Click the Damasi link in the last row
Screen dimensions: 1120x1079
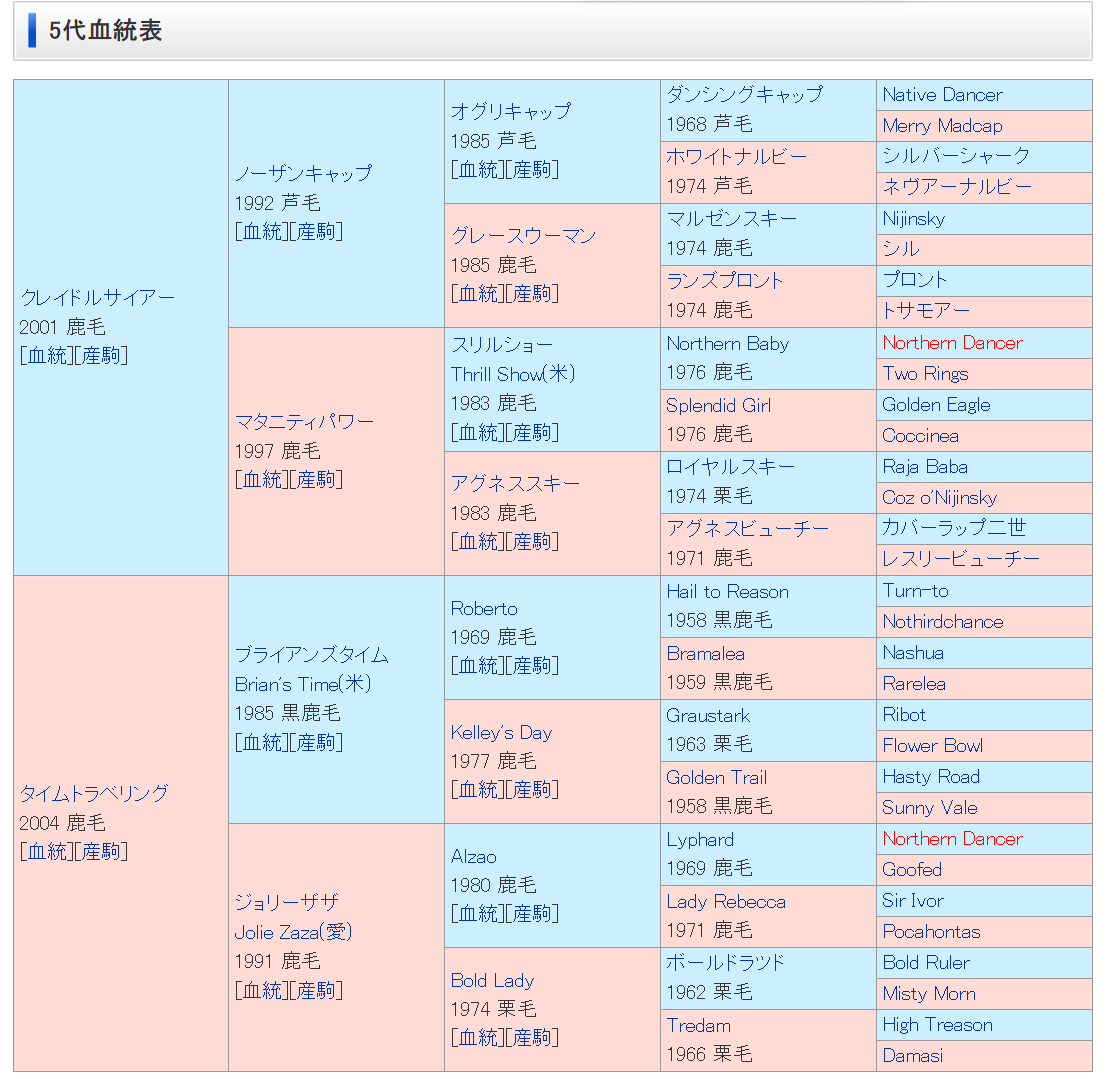coord(912,1056)
